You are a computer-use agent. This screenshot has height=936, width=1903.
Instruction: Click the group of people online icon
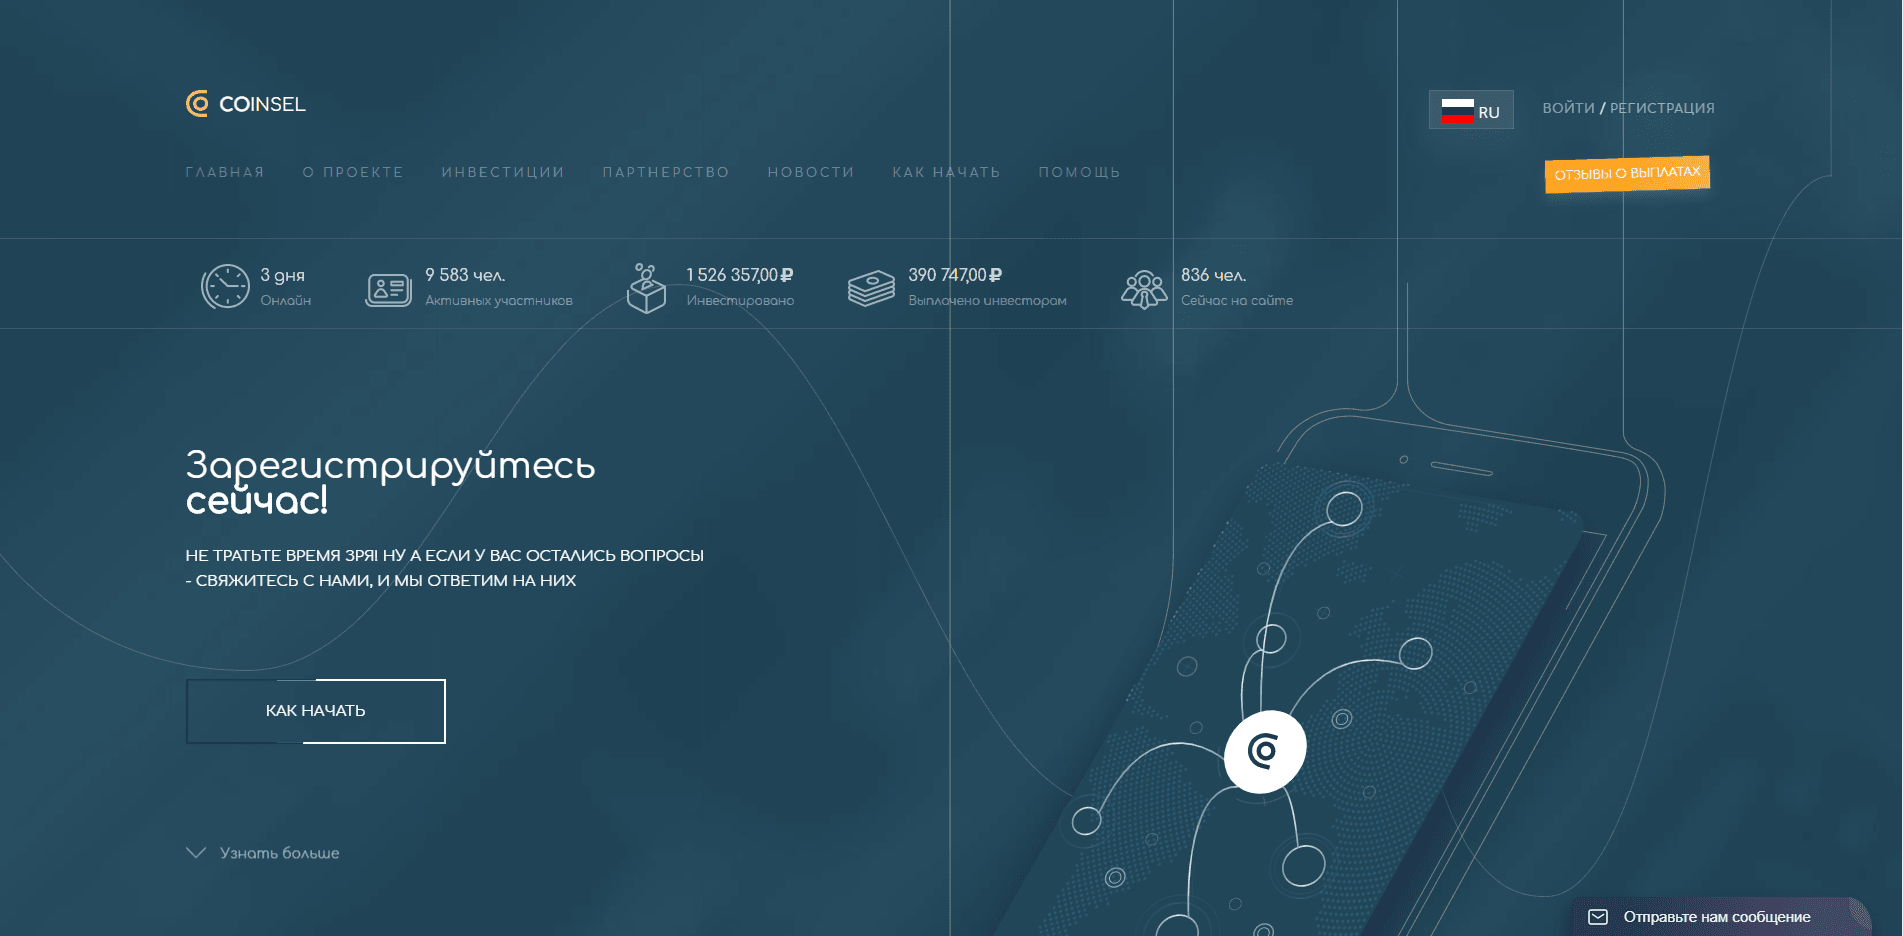coord(1144,290)
